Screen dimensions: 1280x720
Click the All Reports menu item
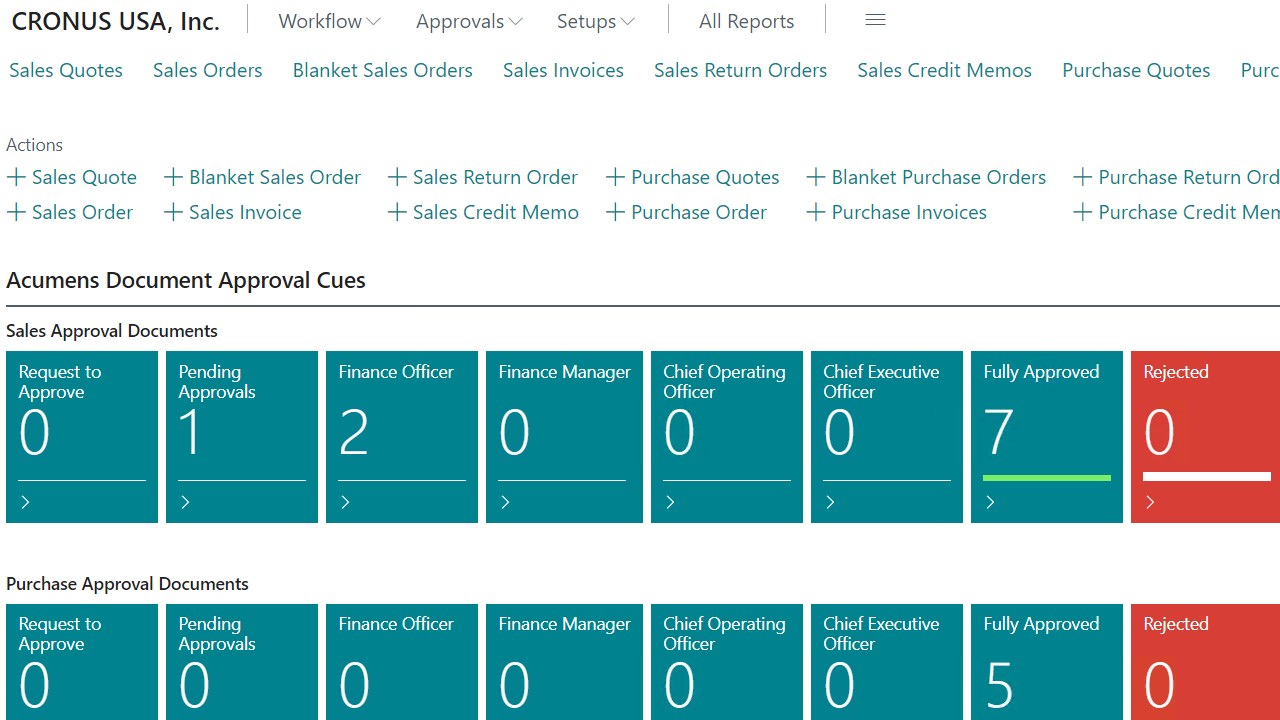746,20
